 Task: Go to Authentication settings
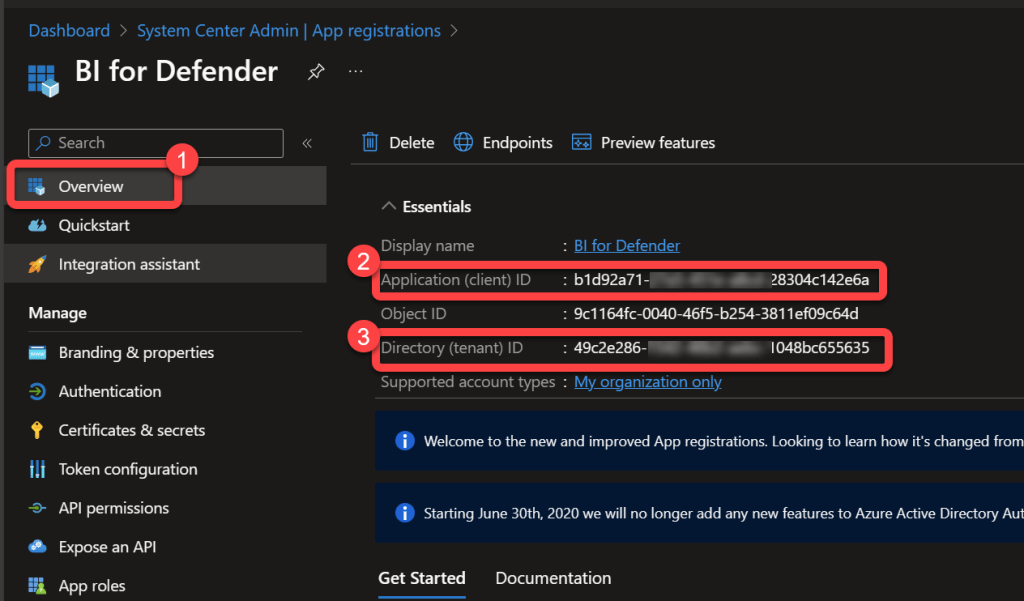pyautogui.click(x=109, y=392)
